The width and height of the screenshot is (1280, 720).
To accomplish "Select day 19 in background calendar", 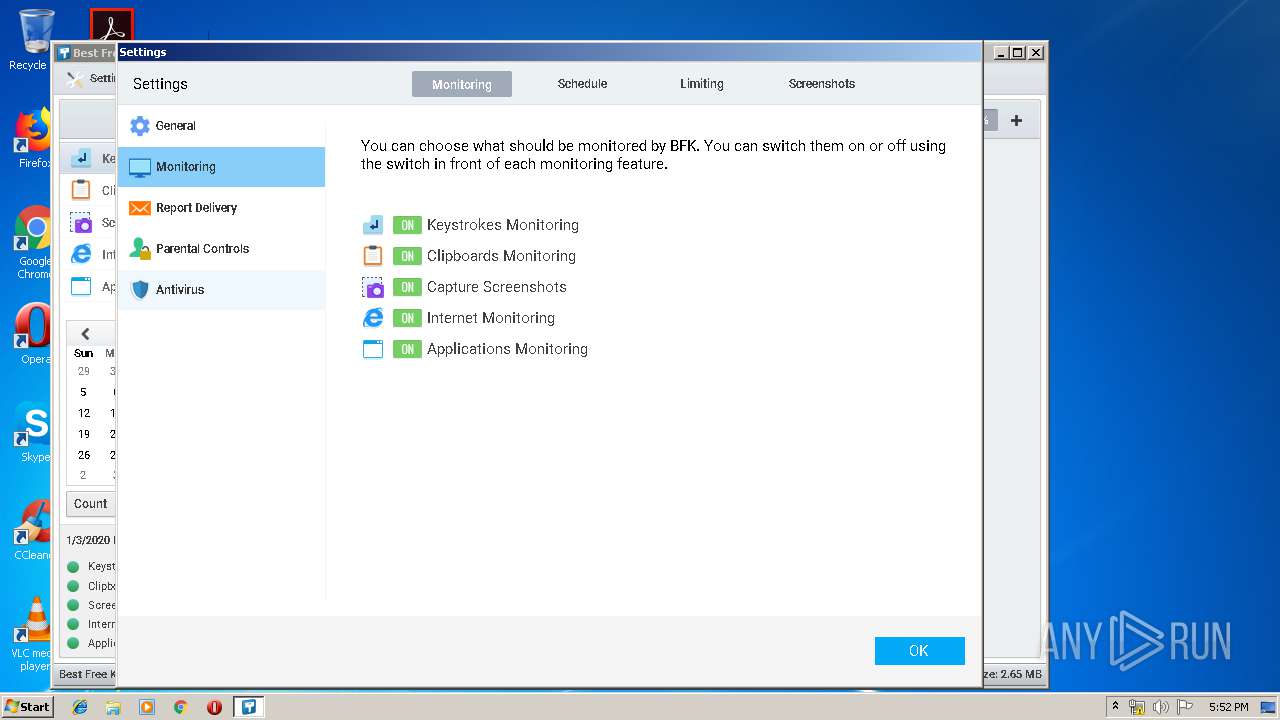I will pyautogui.click(x=84, y=434).
